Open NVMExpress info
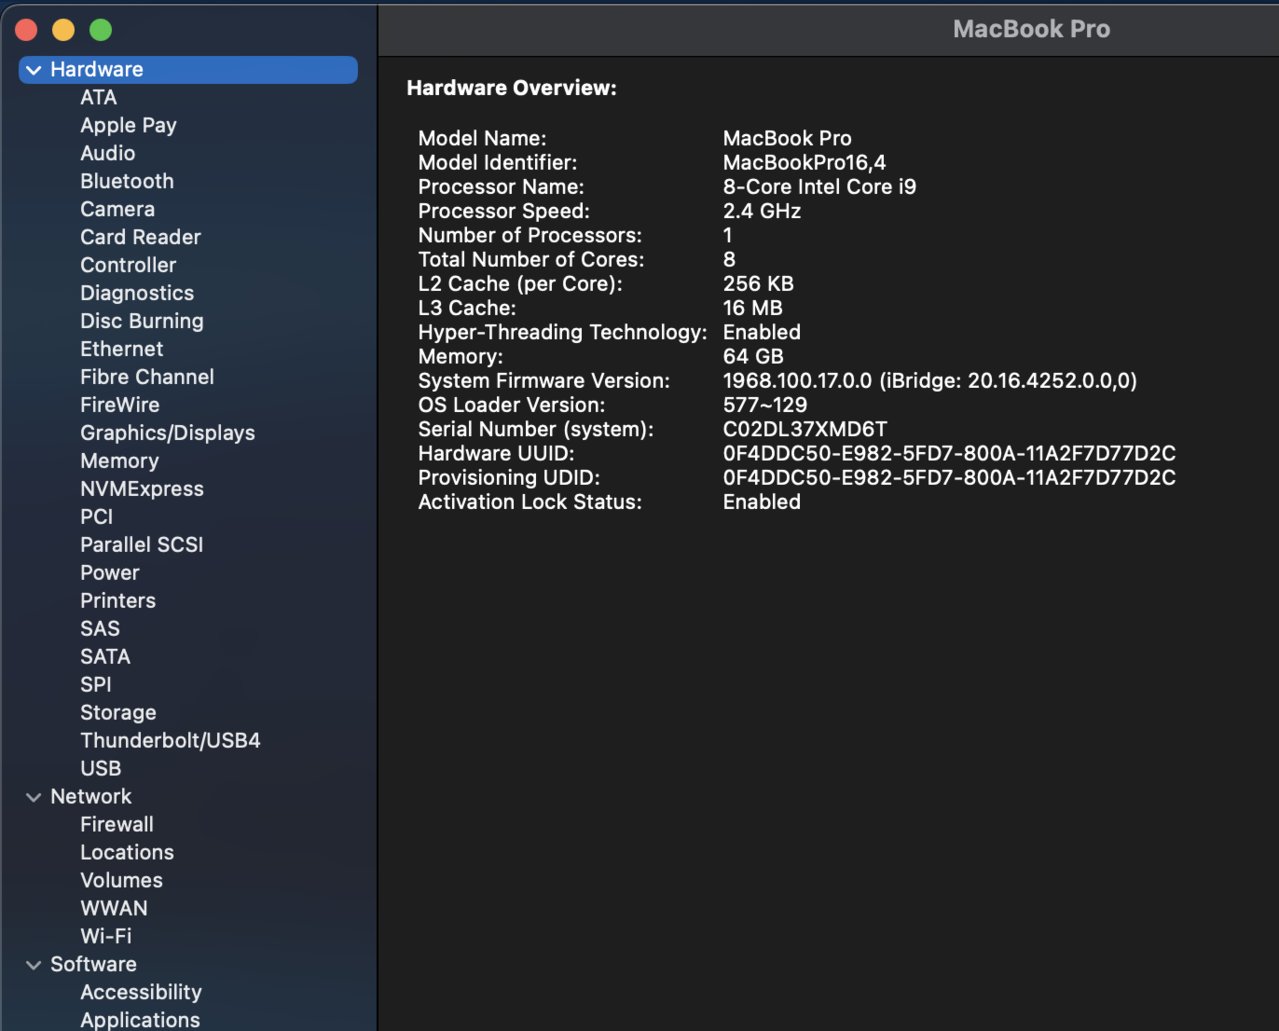The height and width of the screenshot is (1031, 1279). (x=142, y=490)
